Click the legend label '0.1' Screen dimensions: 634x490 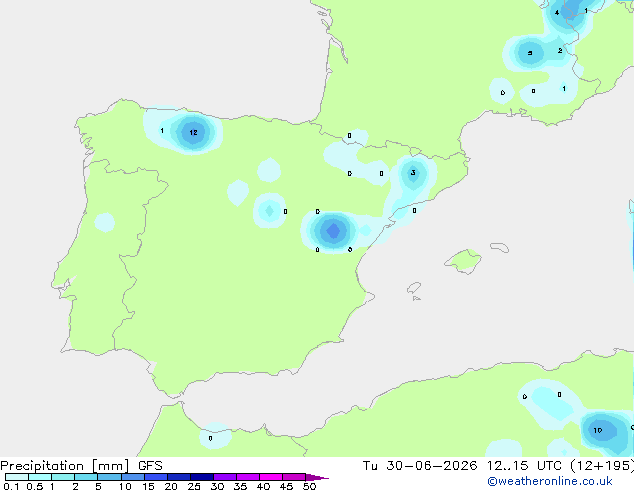[x=11, y=486]
